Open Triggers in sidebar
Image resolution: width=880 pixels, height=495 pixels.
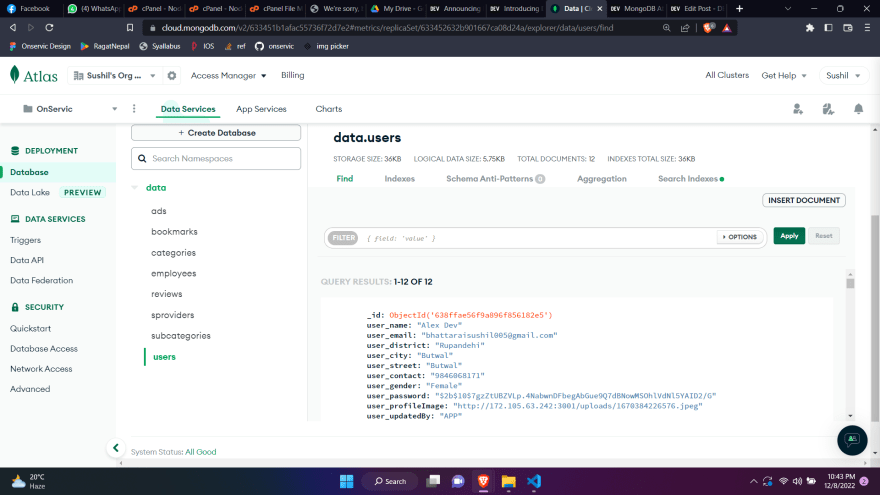(25, 240)
